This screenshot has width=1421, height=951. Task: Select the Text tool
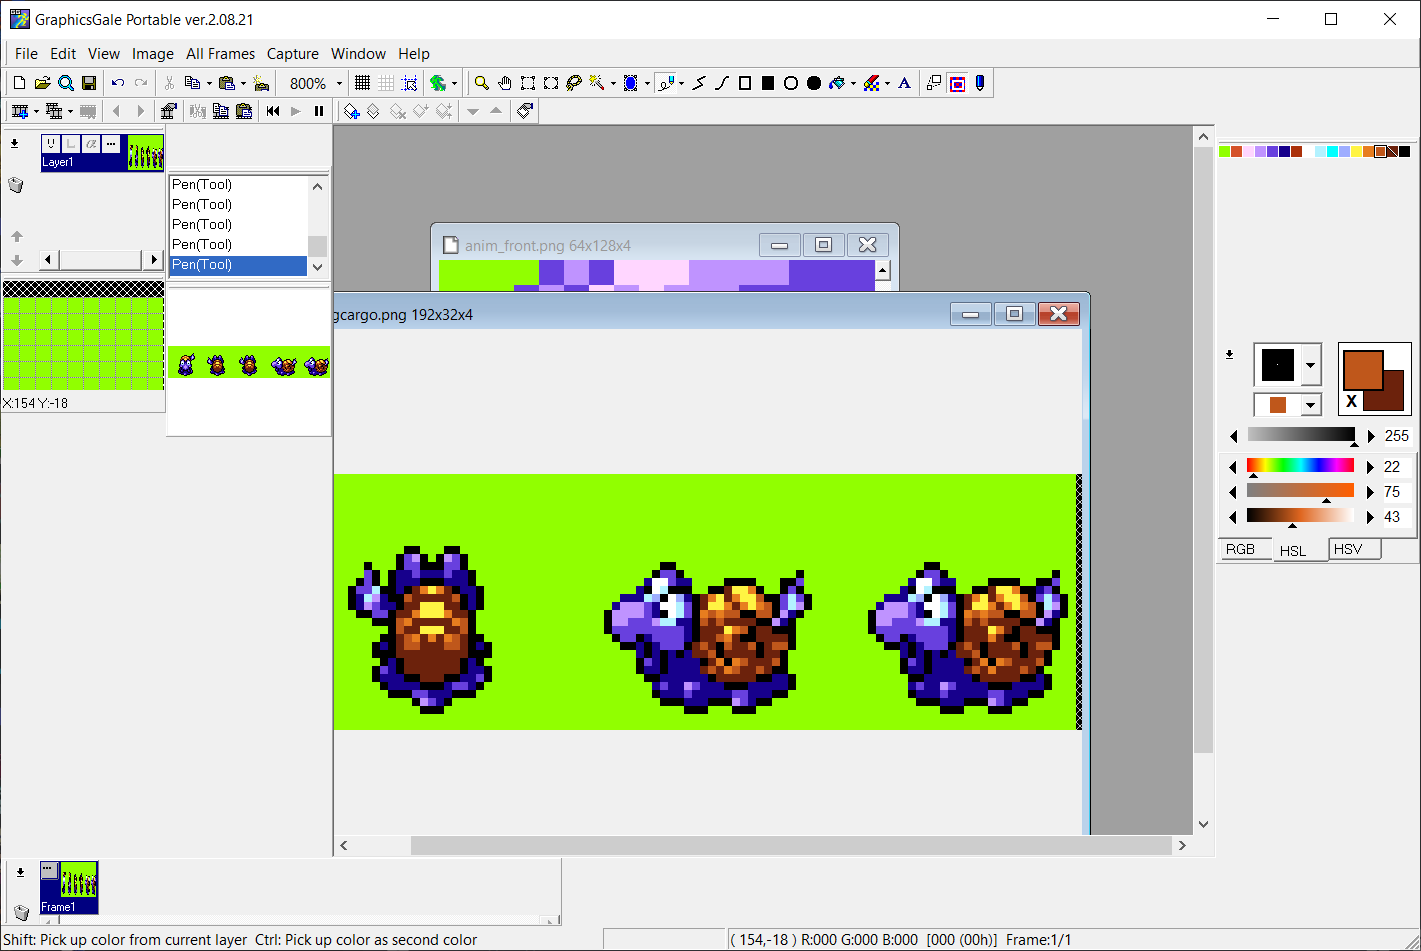point(905,83)
